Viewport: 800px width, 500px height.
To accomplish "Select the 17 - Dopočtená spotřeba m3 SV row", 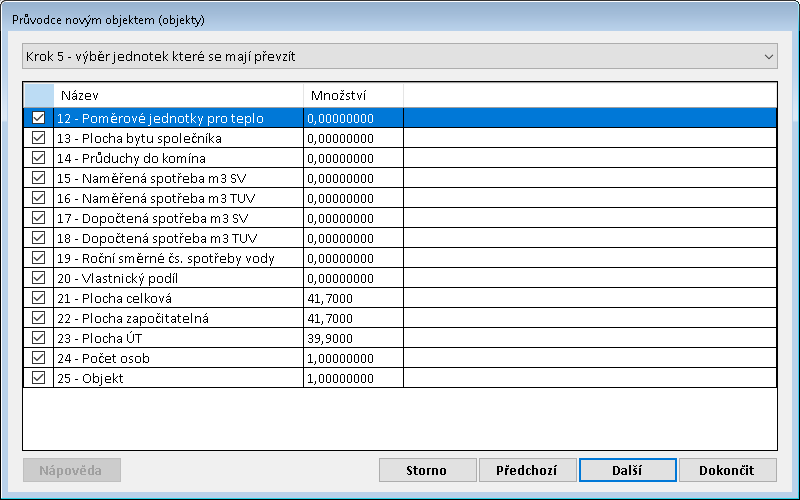I will pyautogui.click(x=178, y=218).
